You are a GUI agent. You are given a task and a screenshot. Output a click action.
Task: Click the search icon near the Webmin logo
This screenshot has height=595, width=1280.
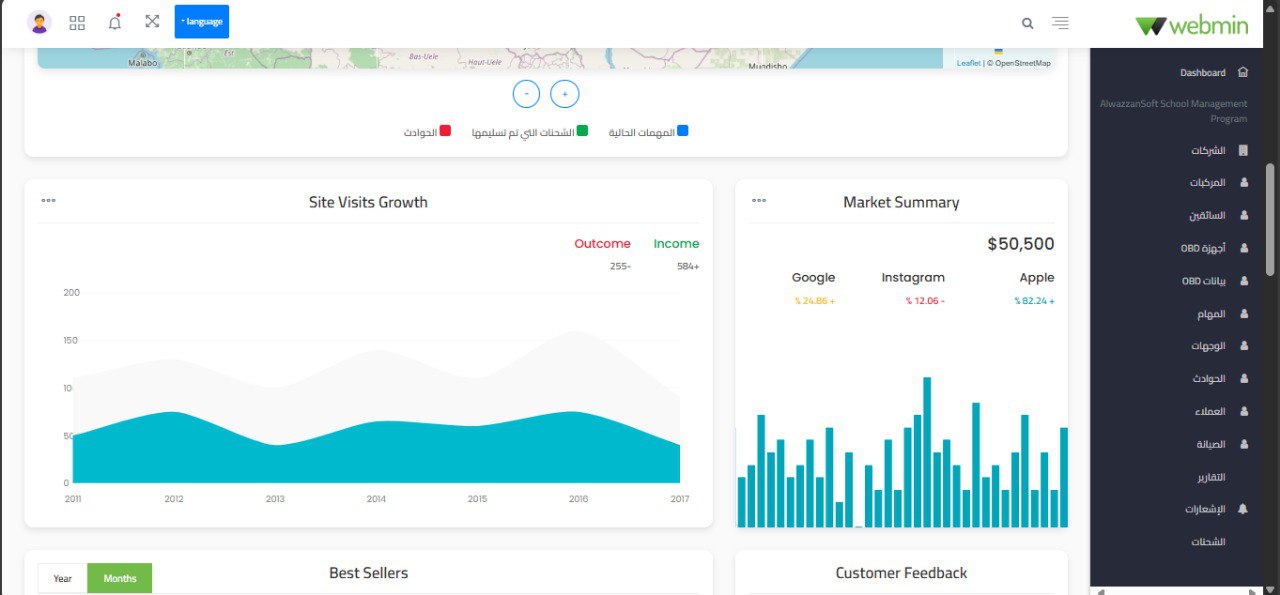(1027, 22)
